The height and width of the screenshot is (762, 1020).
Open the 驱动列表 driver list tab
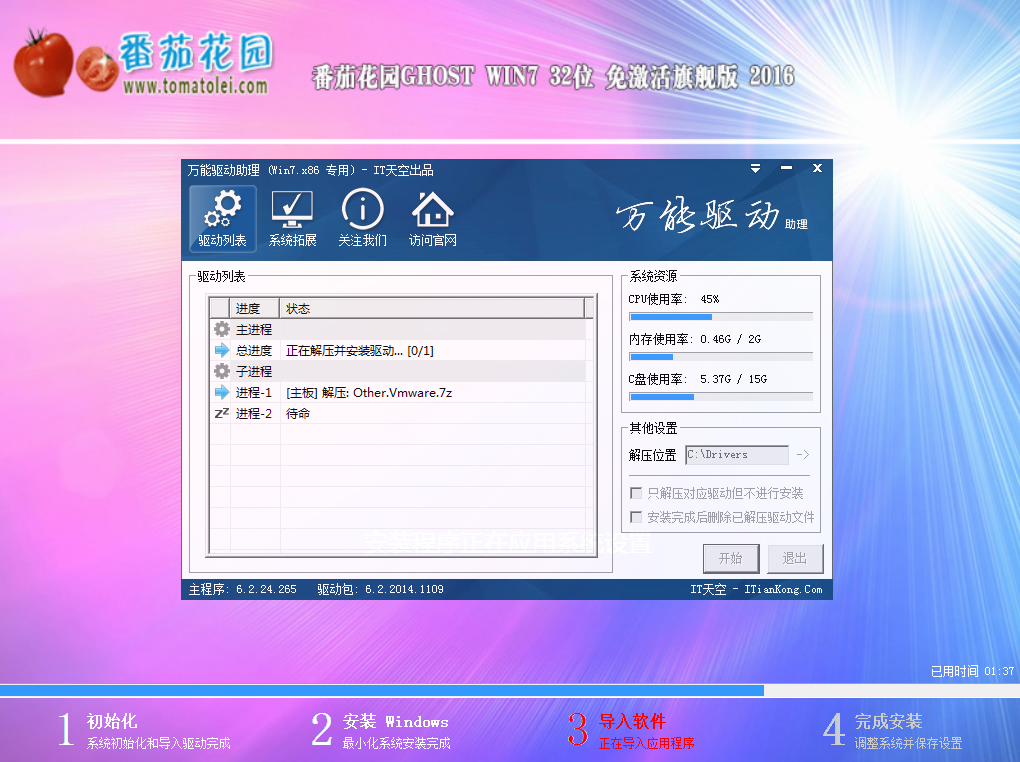click(222, 219)
